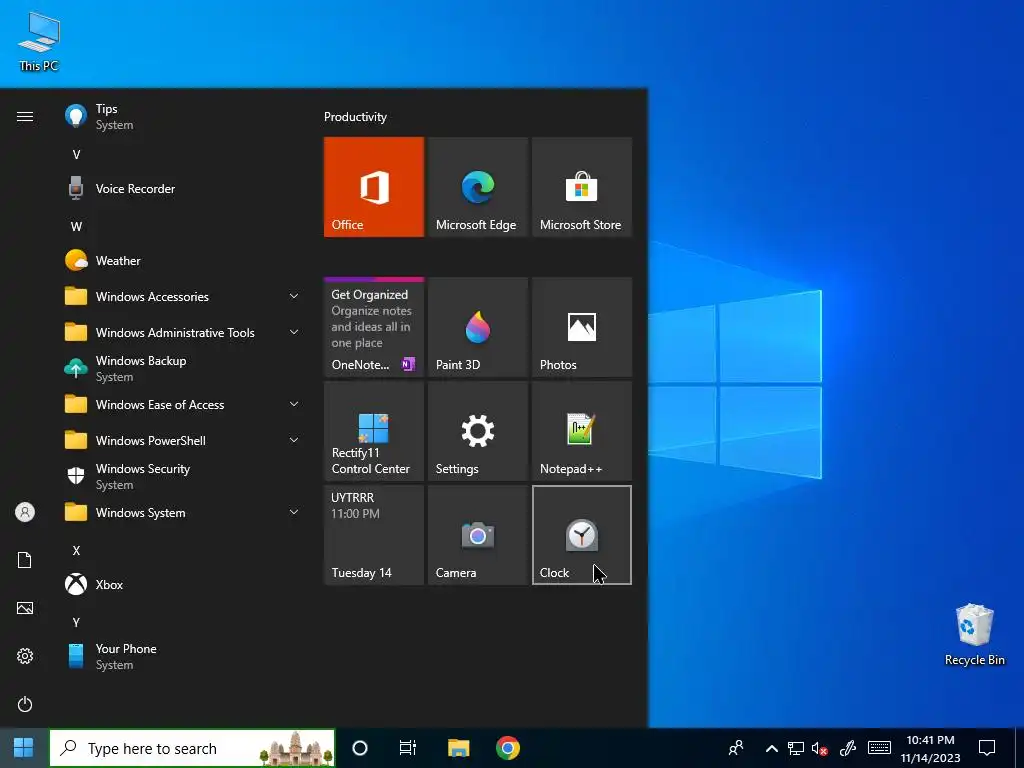Open Windows Security app
This screenshot has width=1024, height=768.
[x=183, y=477]
